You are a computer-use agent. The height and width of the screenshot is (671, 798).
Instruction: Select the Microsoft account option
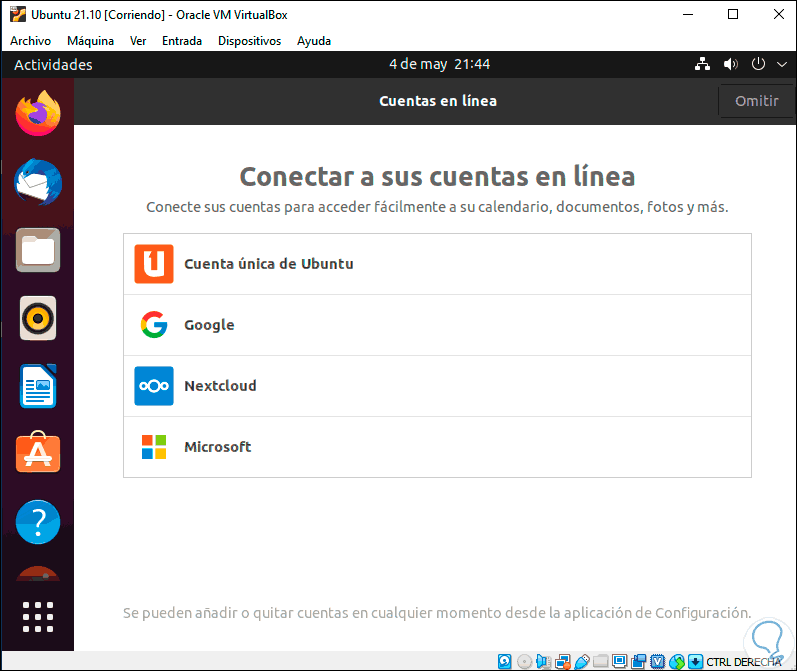pos(437,447)
